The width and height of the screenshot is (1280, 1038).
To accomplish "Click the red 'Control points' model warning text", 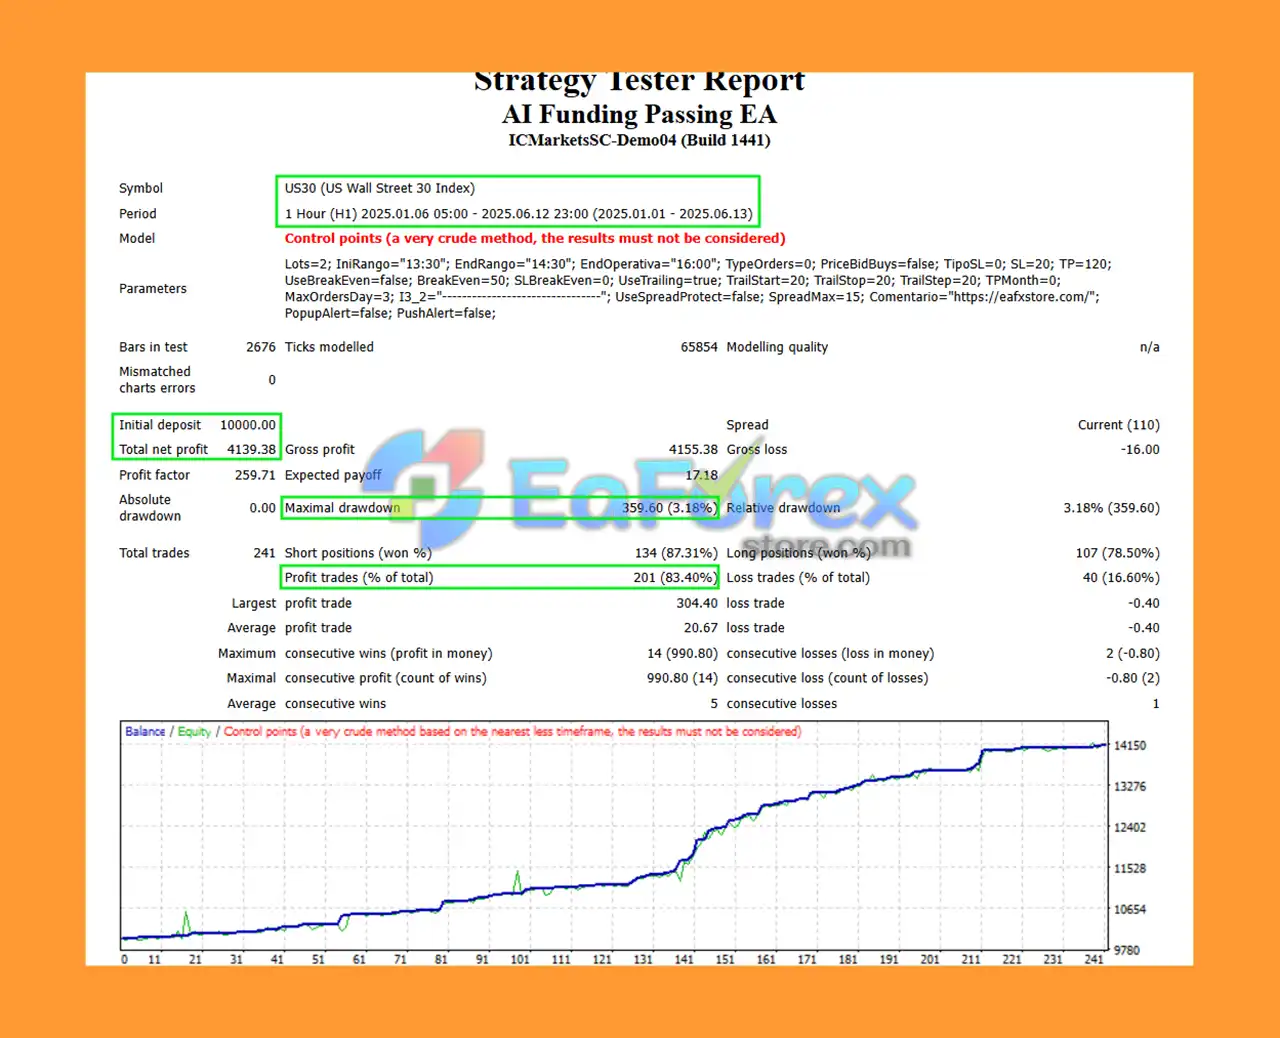I will point(535,238).
